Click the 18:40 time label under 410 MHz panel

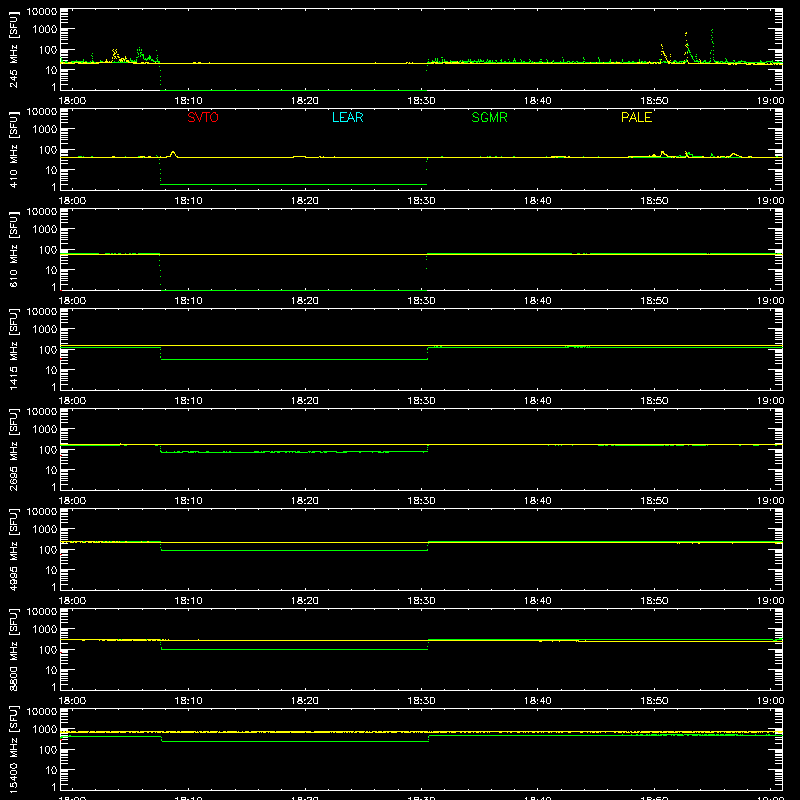coord(538,201)
